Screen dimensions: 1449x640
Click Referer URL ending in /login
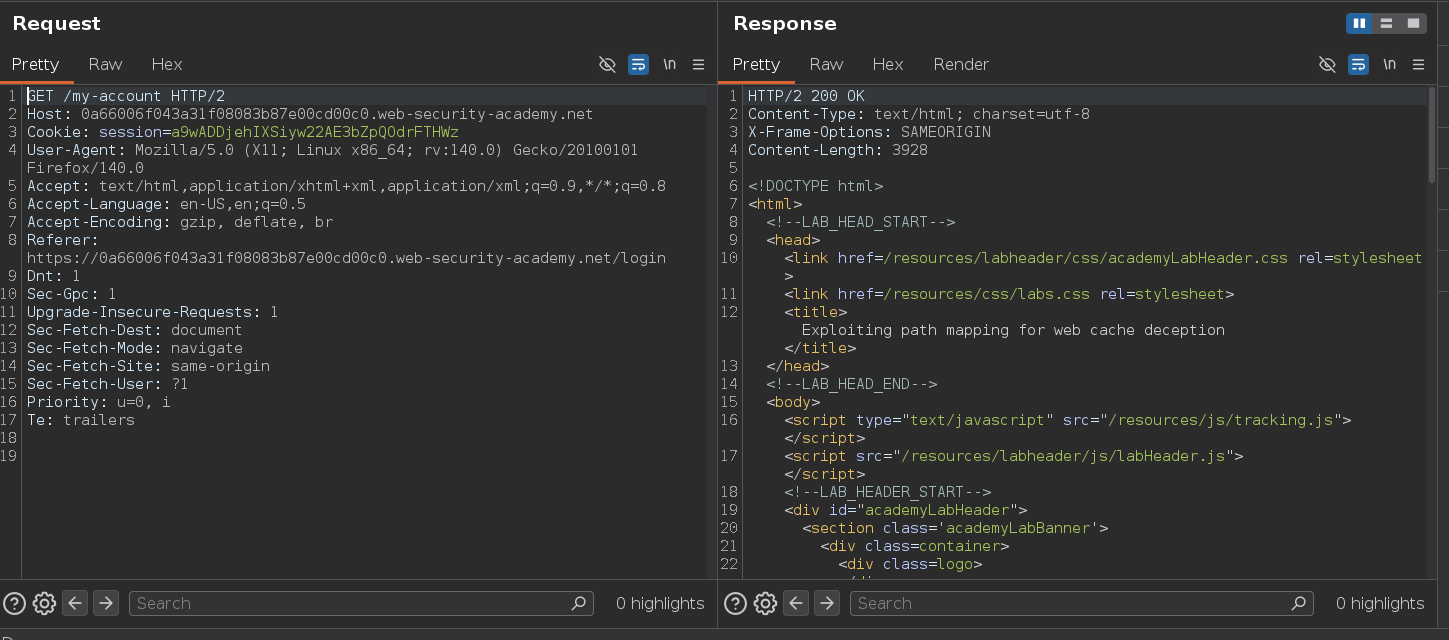point(346,258)
